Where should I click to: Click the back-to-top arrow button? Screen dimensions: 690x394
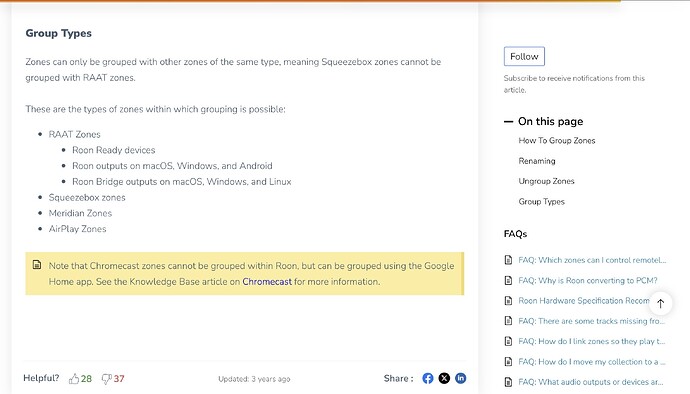(x=660, y=303)
